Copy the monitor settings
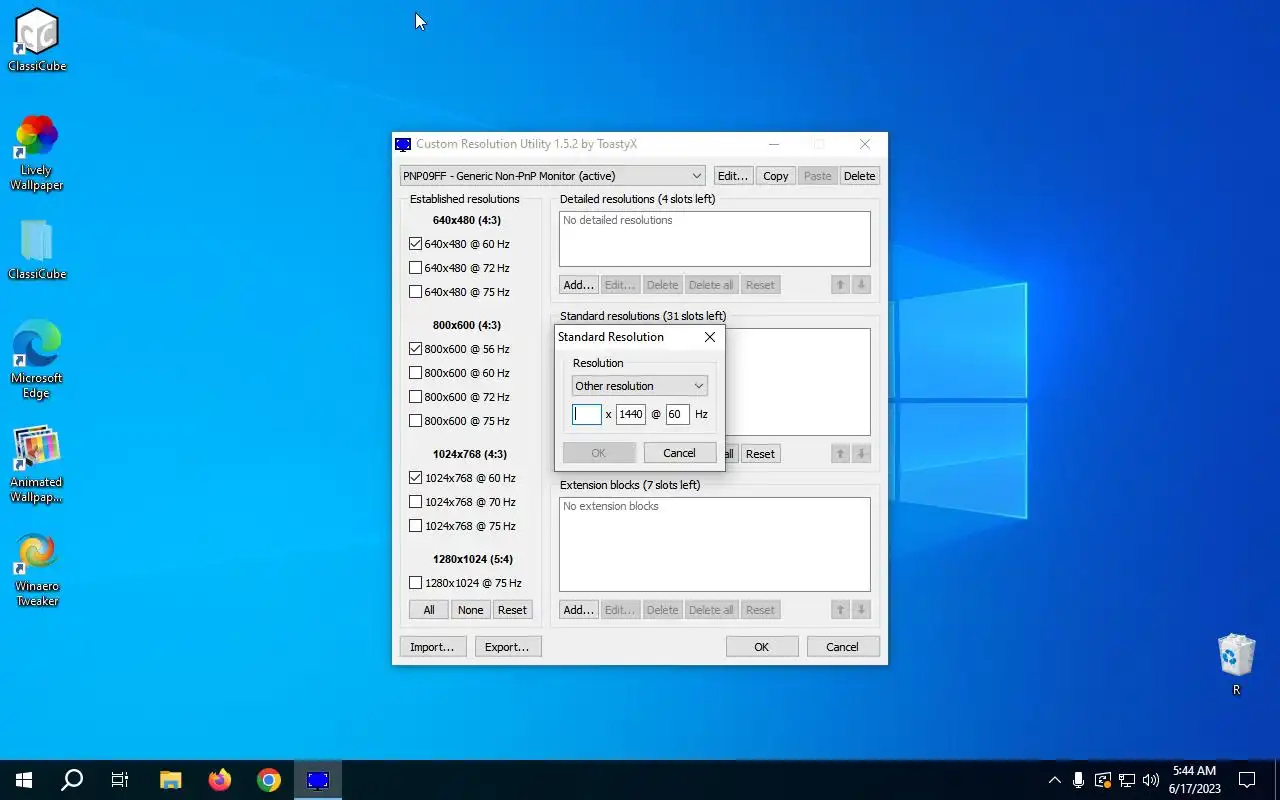Screen dimensions: 1280x800 pos(776,176)
